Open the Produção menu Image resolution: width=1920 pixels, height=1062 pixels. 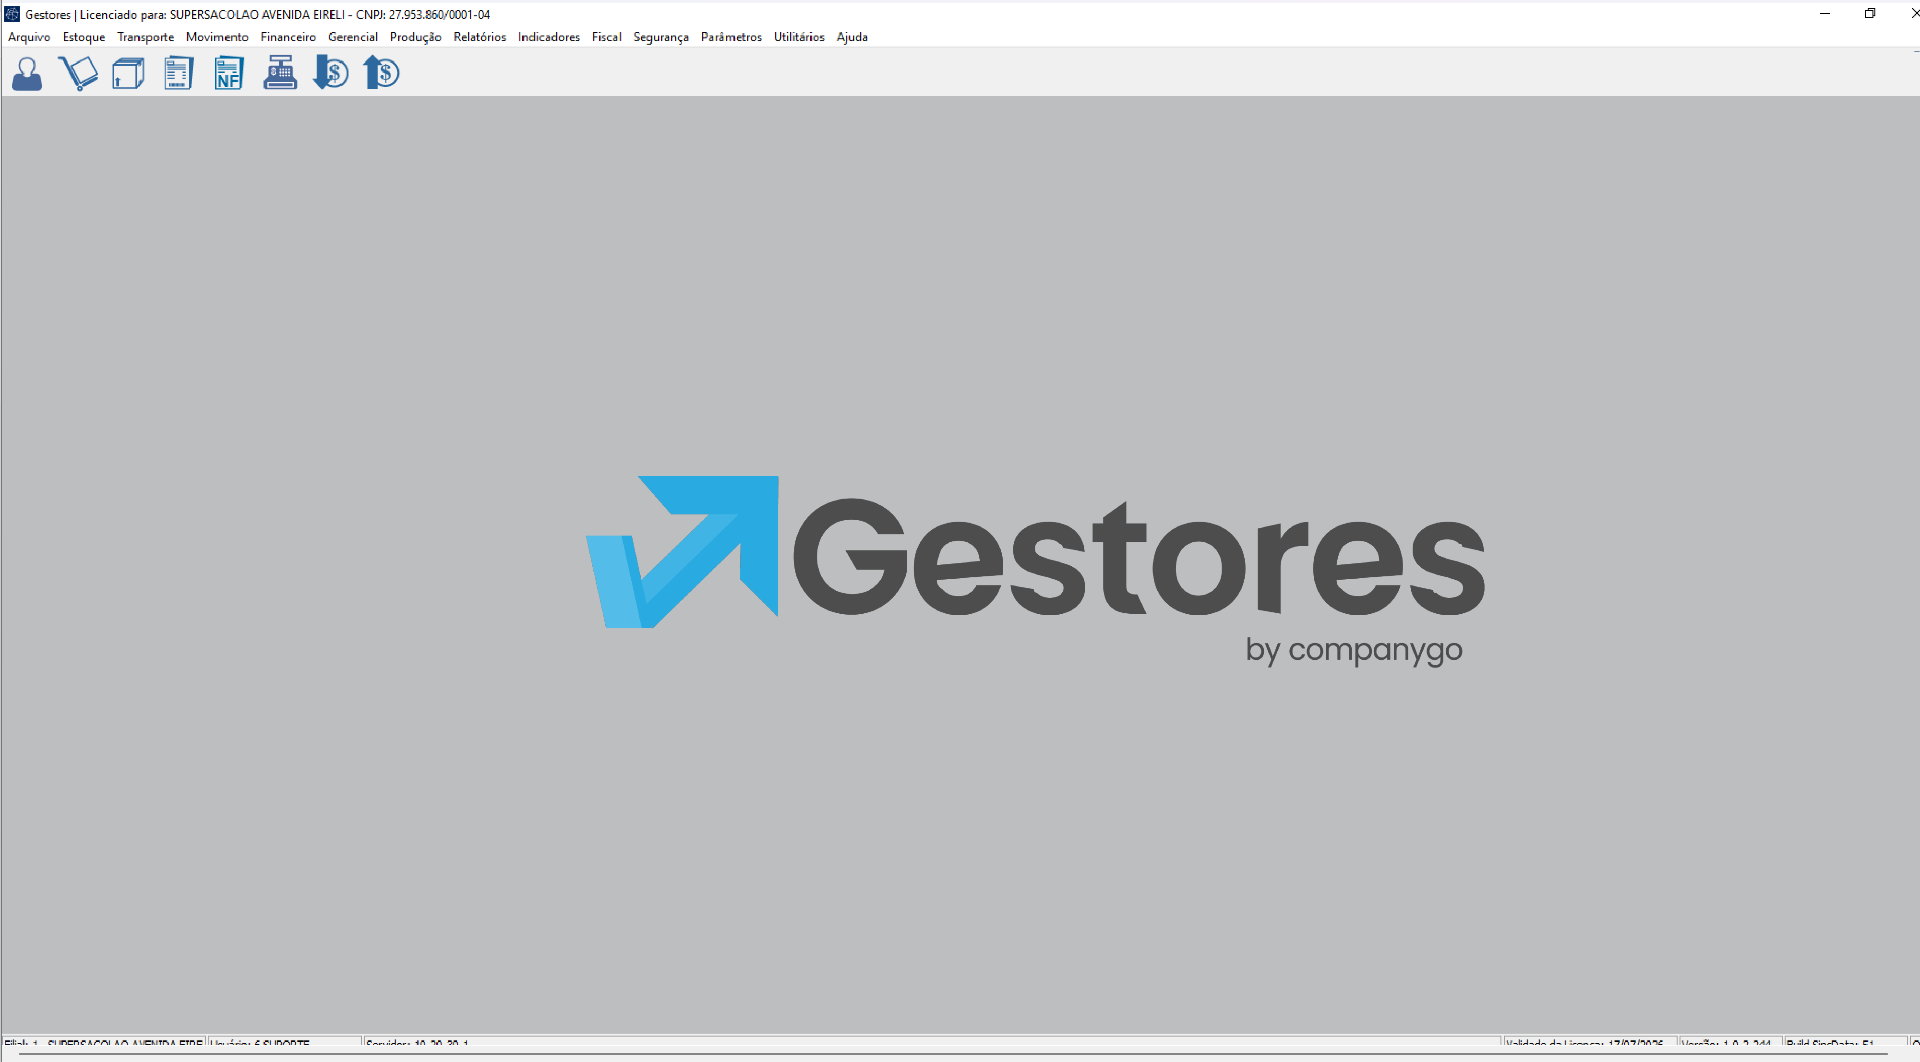click(x=415, y=37)
